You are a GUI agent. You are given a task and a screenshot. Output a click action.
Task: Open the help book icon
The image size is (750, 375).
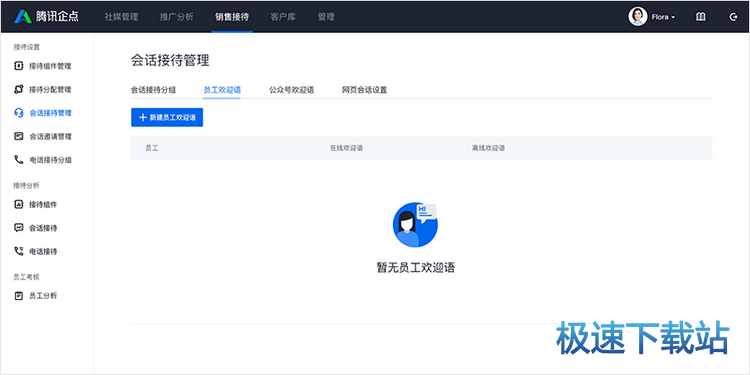(x=700, y=17)
